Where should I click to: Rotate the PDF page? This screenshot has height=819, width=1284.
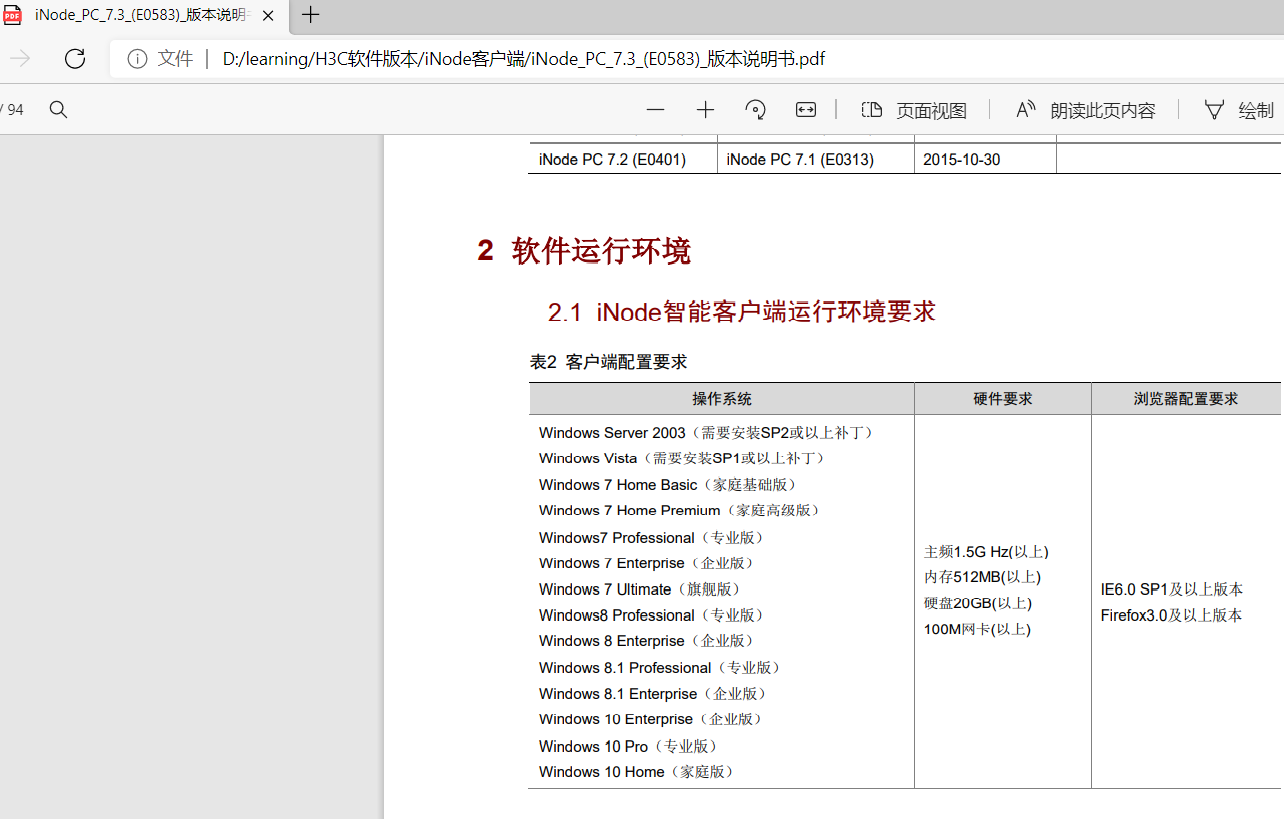[756, 110]
